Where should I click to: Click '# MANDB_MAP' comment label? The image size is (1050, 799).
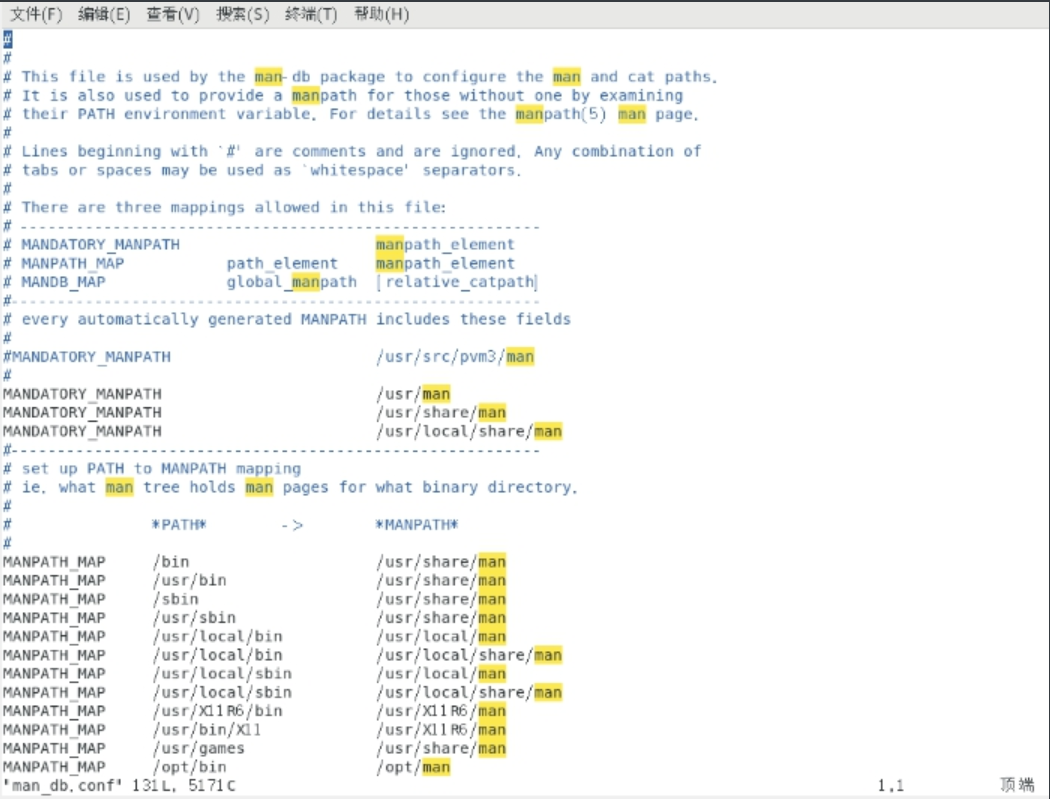click(54, 282)
